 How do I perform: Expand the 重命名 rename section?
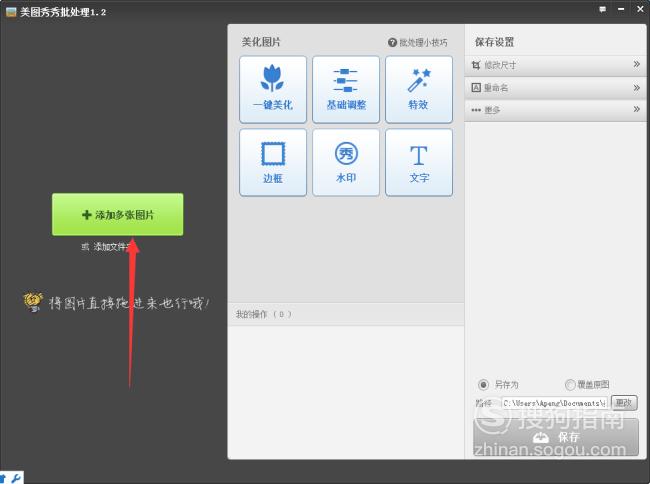(555, 88)
